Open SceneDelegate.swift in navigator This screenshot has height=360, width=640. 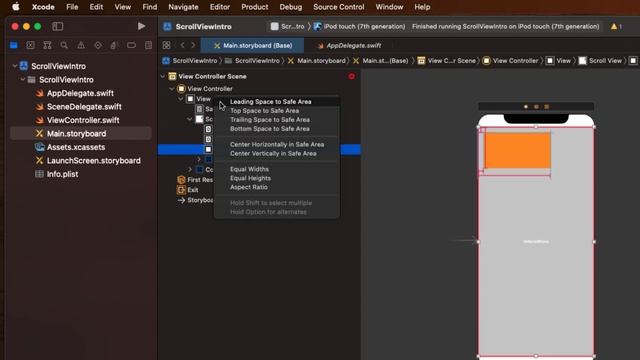point(84,107)
